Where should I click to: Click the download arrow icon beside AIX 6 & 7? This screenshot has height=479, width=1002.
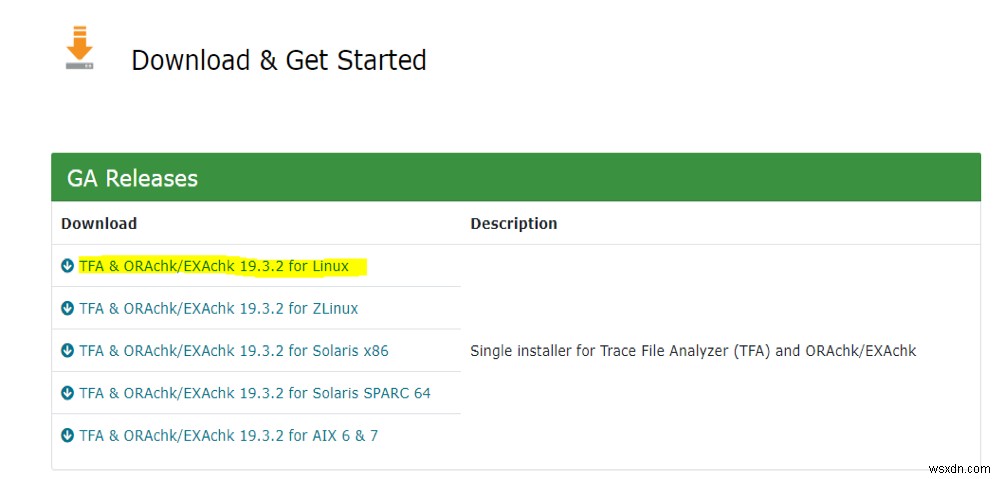[67, 436]
